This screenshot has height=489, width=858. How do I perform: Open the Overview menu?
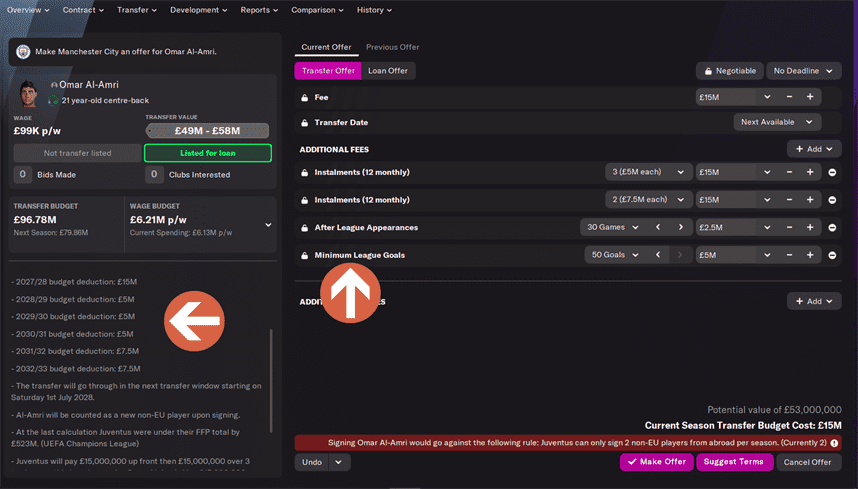point(28,10)
